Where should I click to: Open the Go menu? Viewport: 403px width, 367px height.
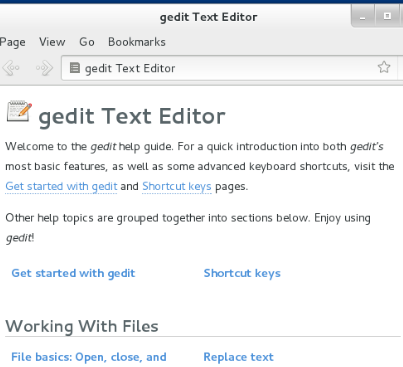pyautogui.click(x=87, y=42)
